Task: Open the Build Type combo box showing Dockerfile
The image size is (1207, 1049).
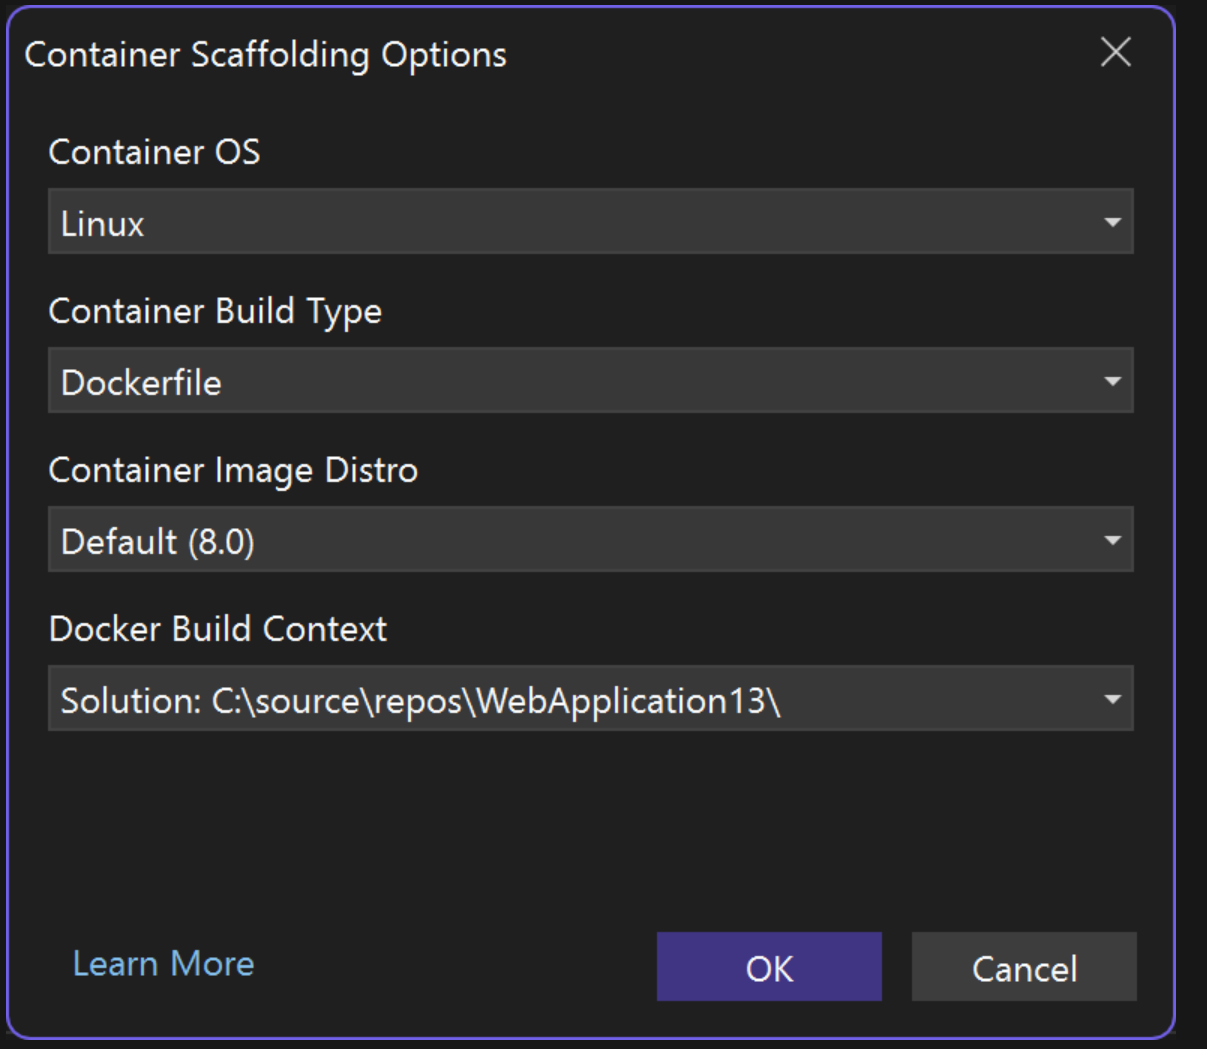Action: [x=590, y=380]
